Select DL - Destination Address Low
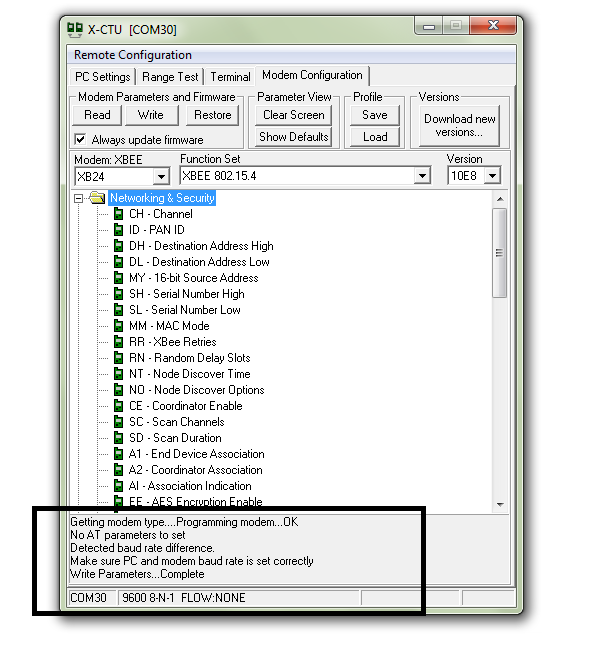 click(x=199, y=262)
